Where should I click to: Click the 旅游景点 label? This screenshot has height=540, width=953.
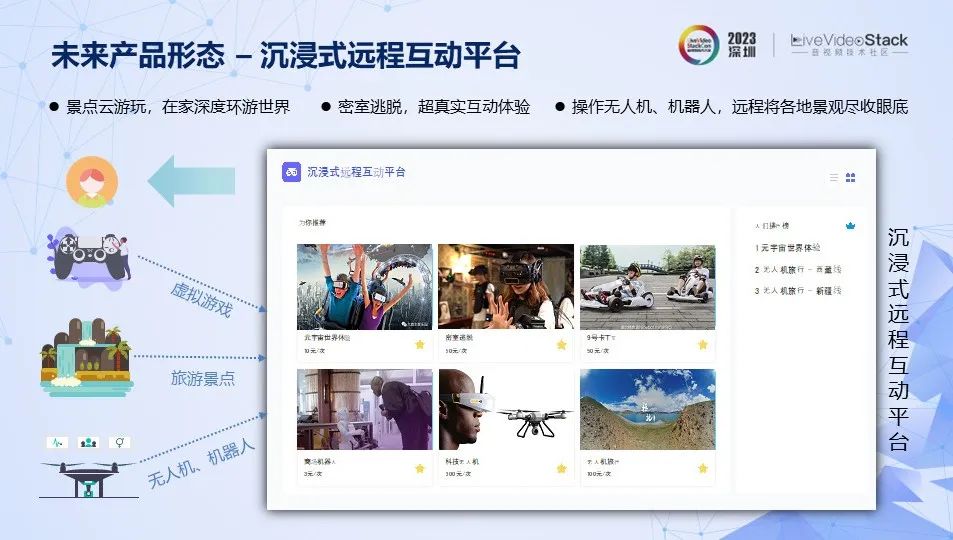[x=202, y=379]
